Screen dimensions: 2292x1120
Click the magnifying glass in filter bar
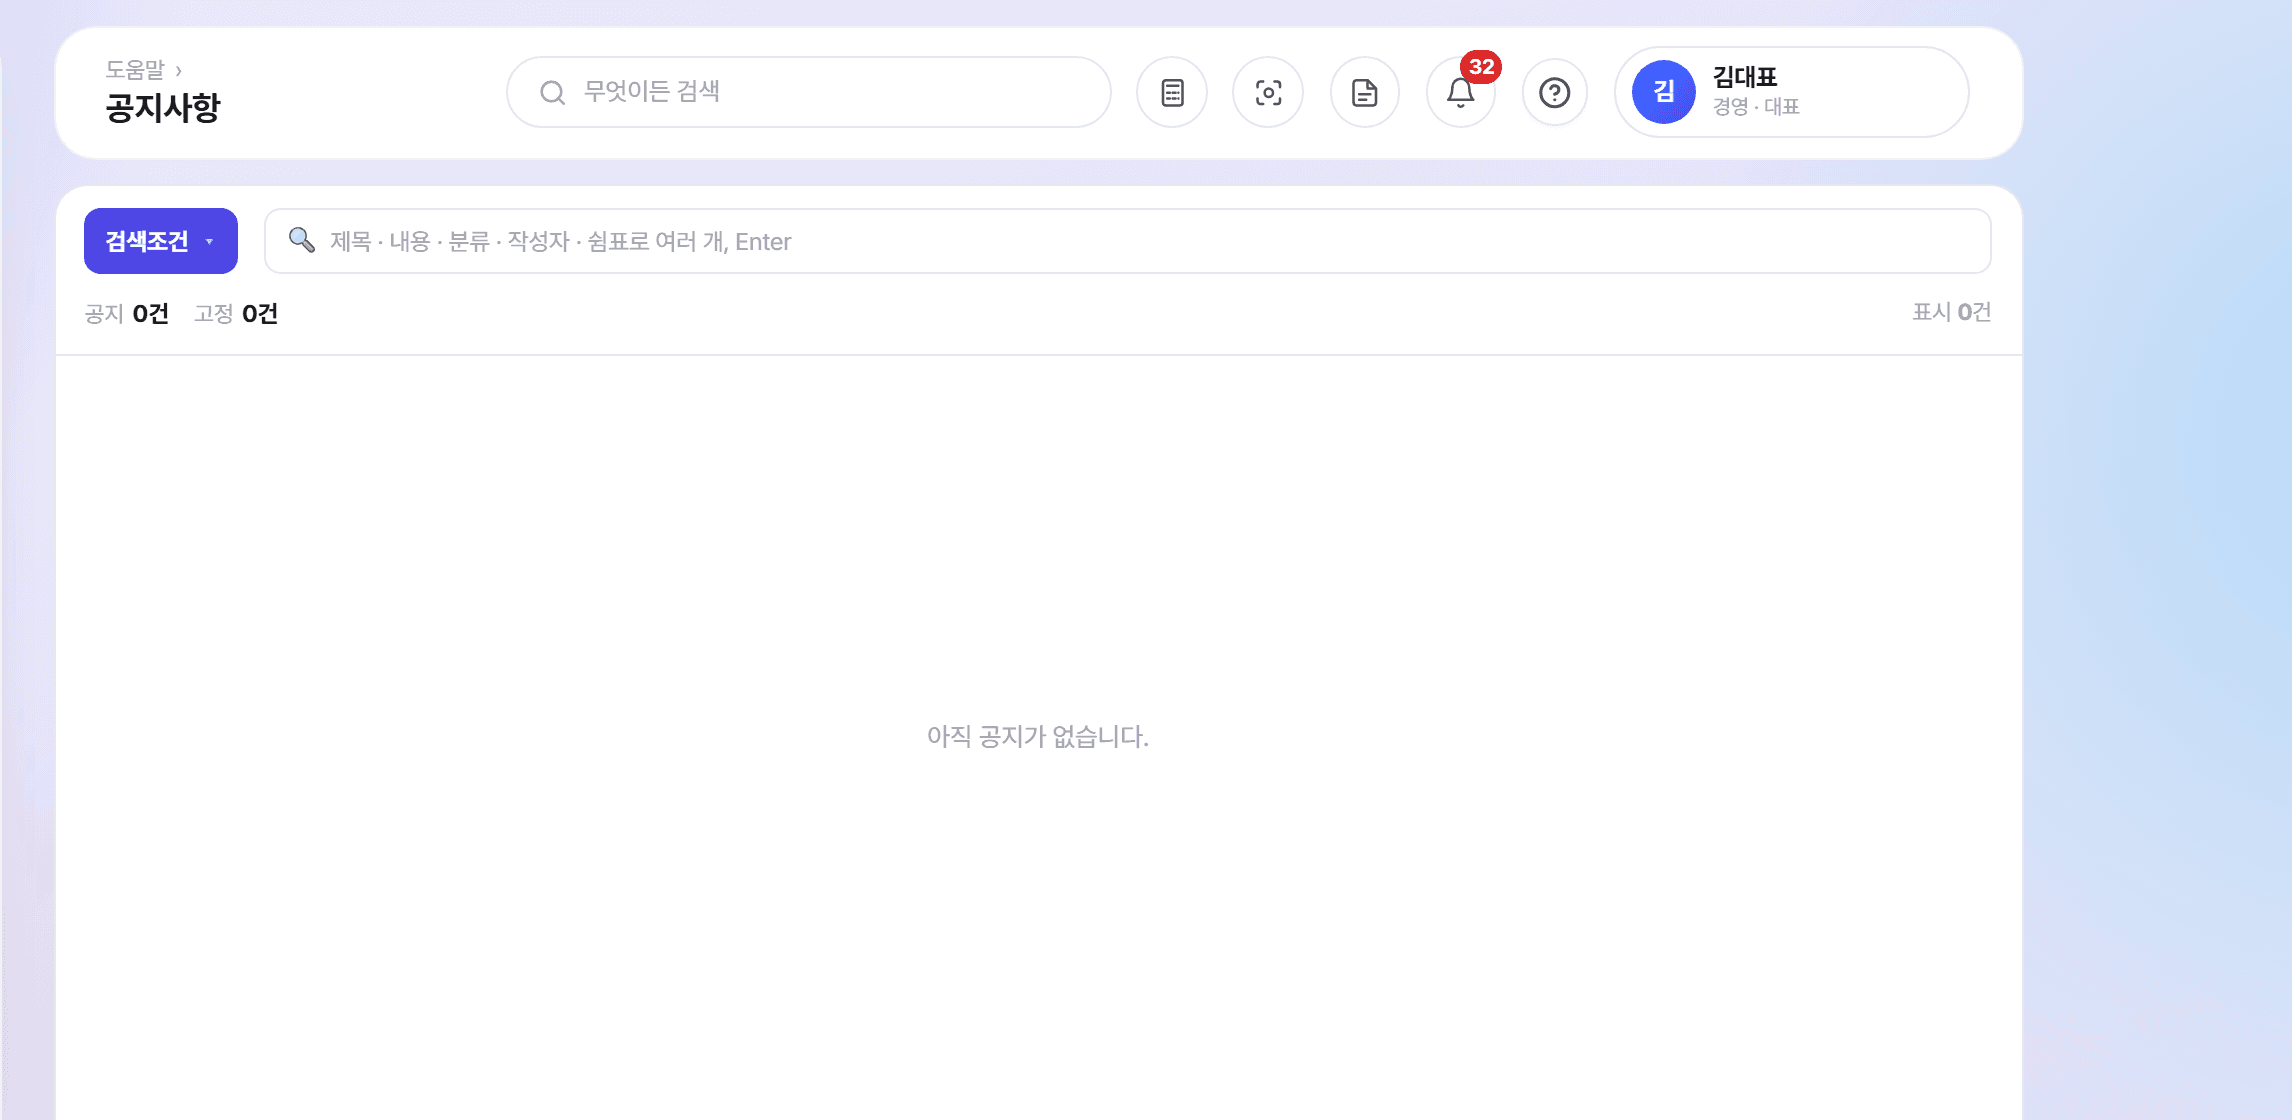pos(301,240)
